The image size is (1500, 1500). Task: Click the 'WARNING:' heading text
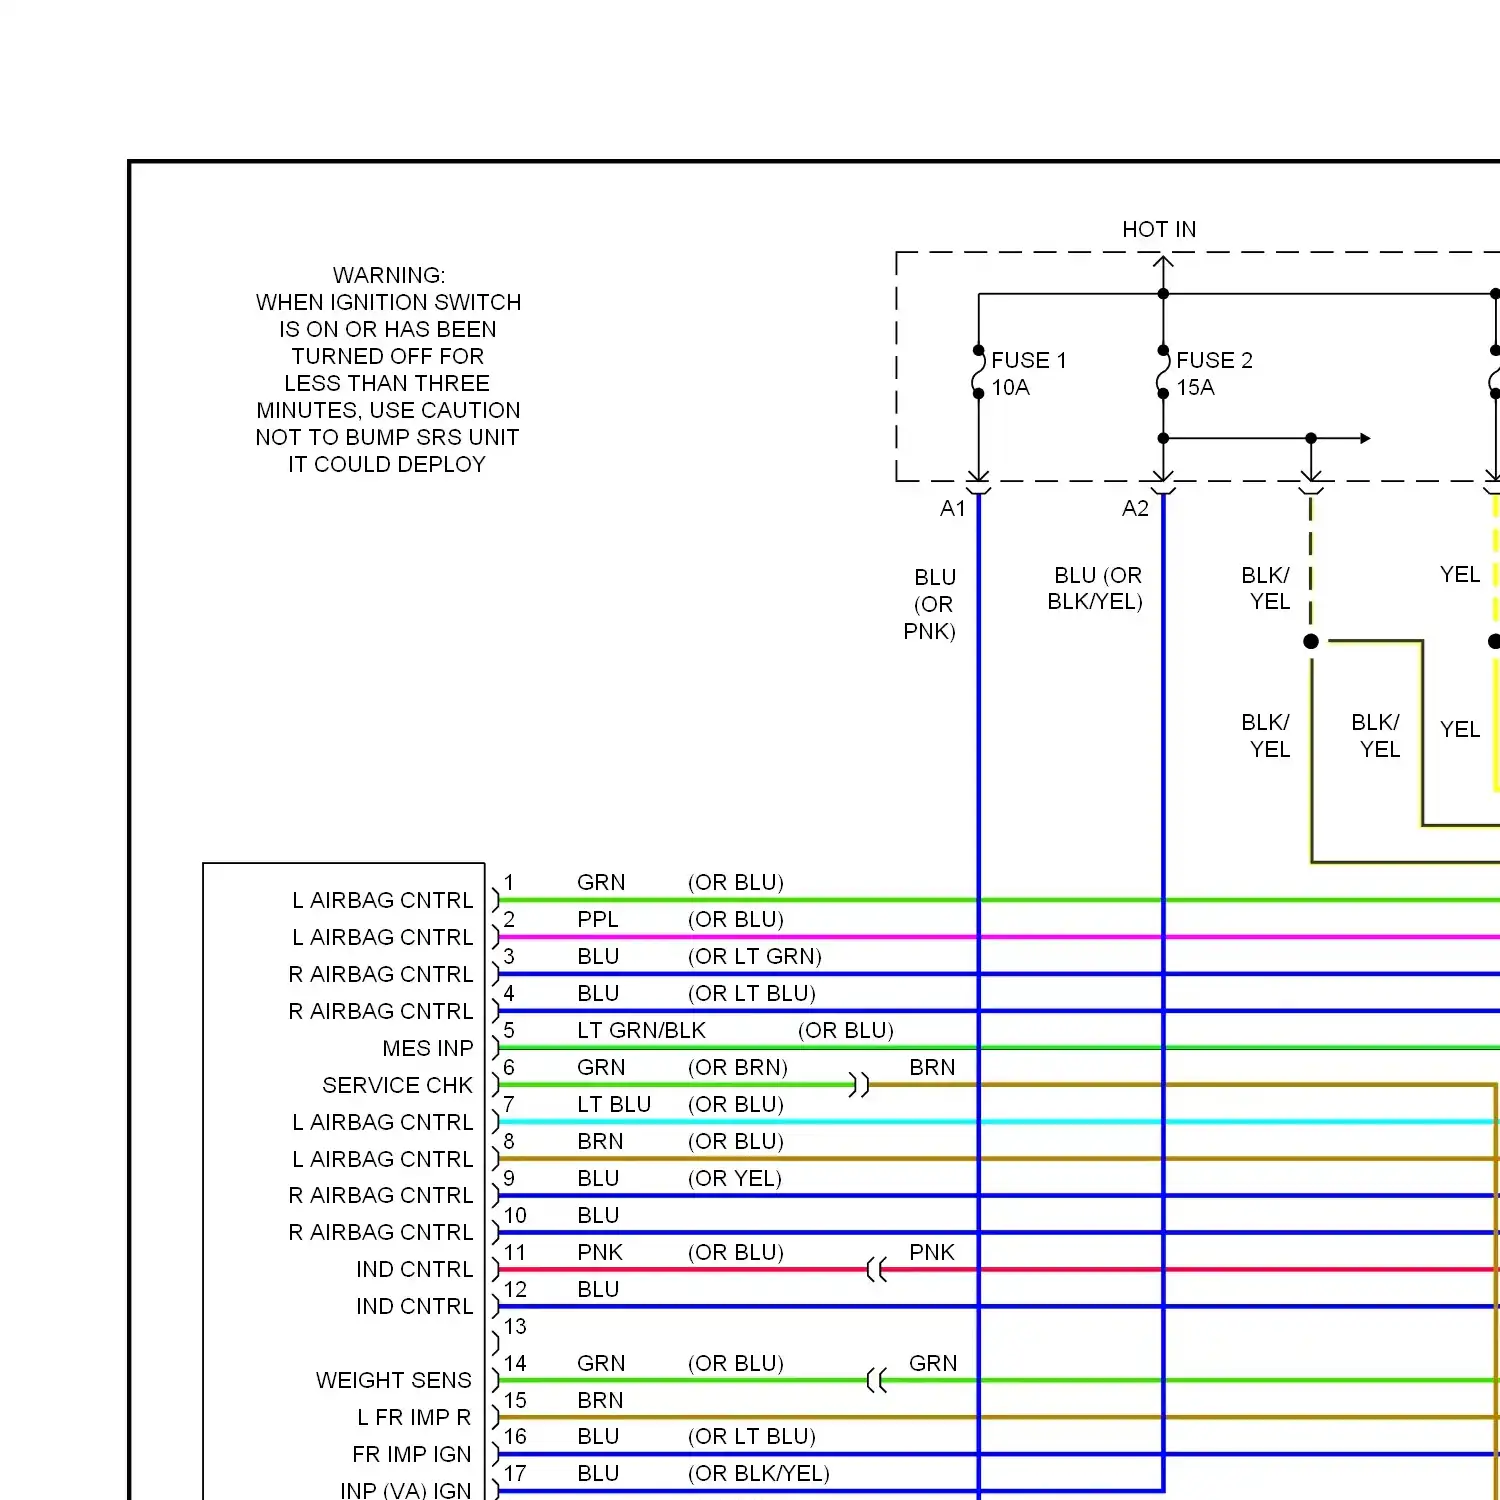389,275
